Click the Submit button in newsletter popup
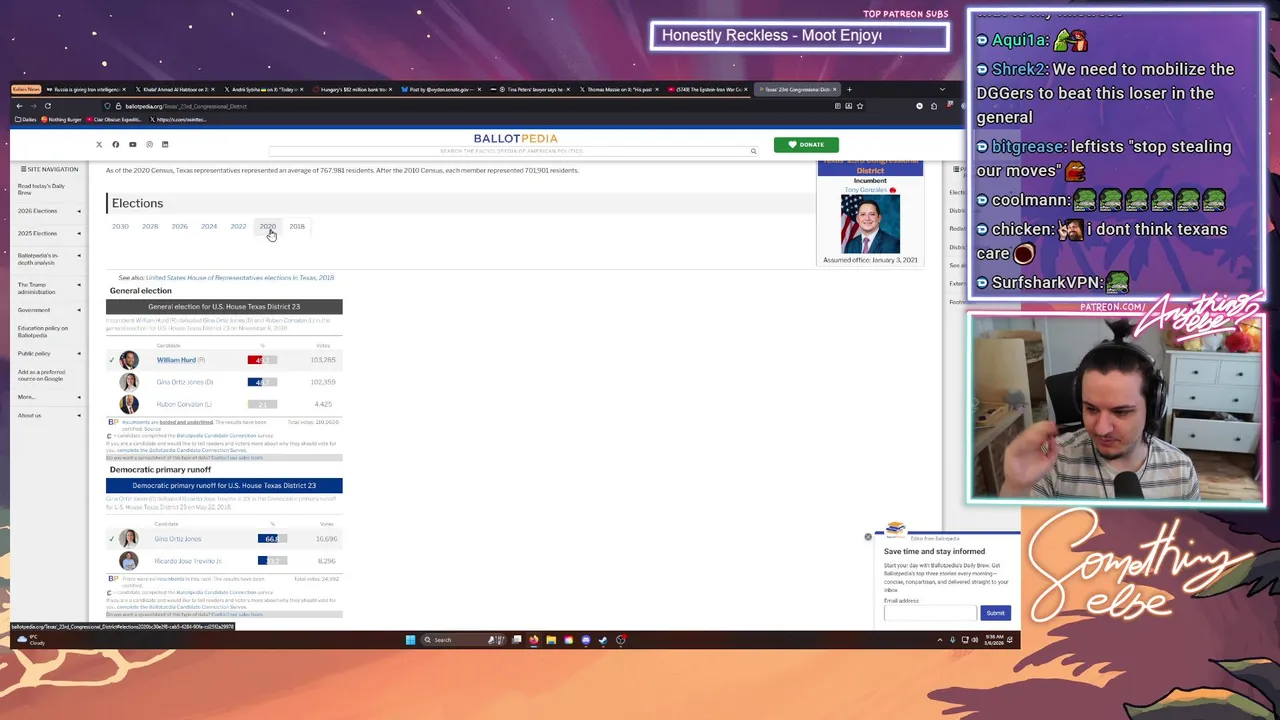Image resolution: width=1280 pixels, height=720 pixels. (x=995, y=613)
